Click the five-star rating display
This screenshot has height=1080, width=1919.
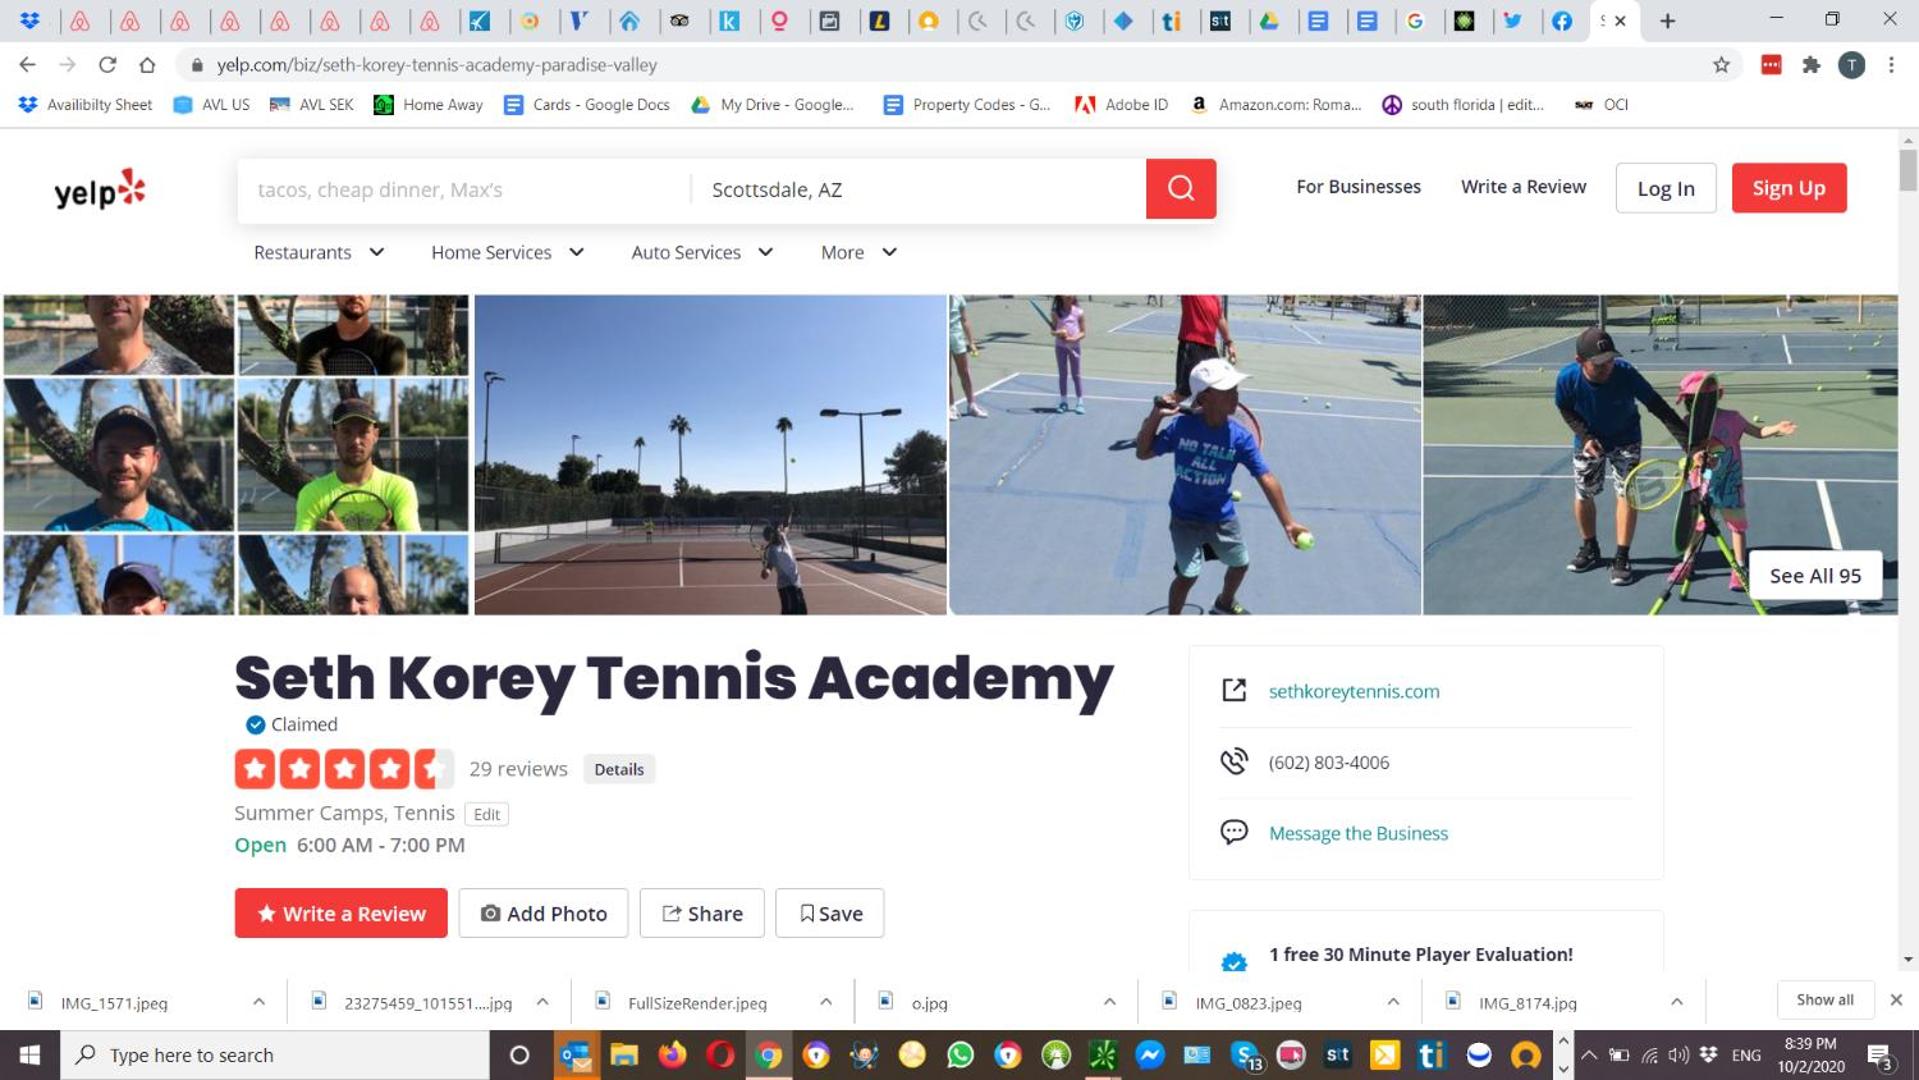(x=344, y=768)
